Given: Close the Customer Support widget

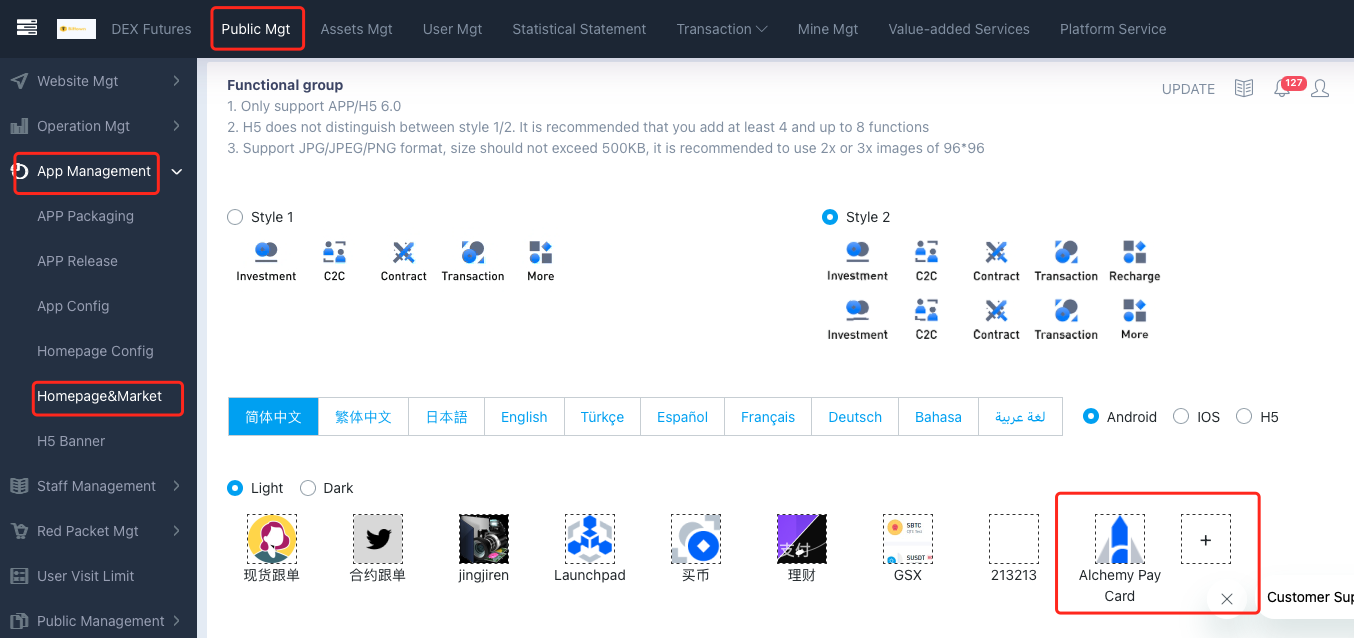Looking at the screenshot, I should pyautogui.click(x=1227, y=598).
